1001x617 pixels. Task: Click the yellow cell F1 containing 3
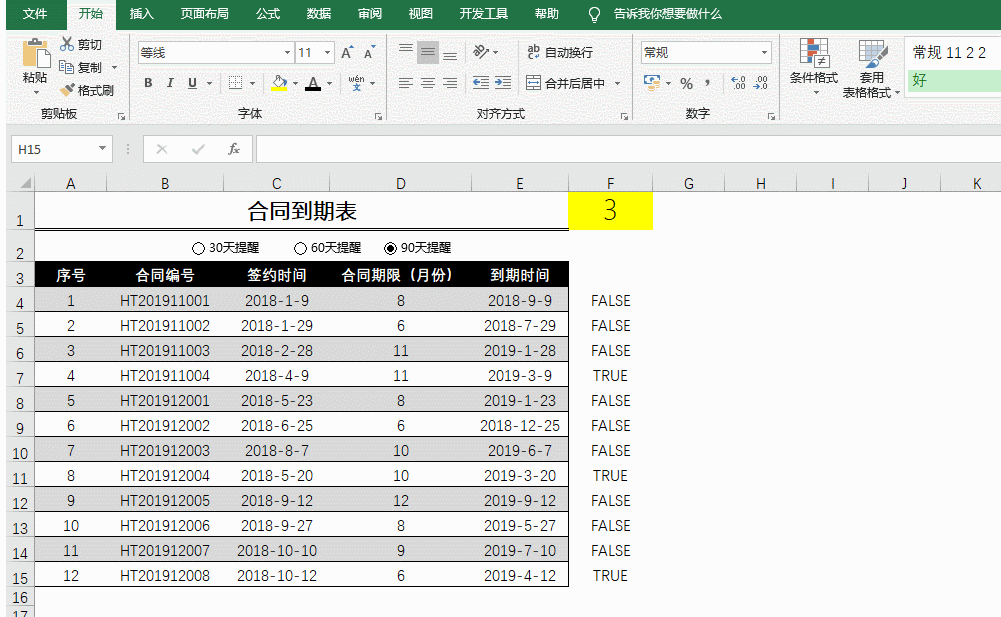tap(610, 211)
